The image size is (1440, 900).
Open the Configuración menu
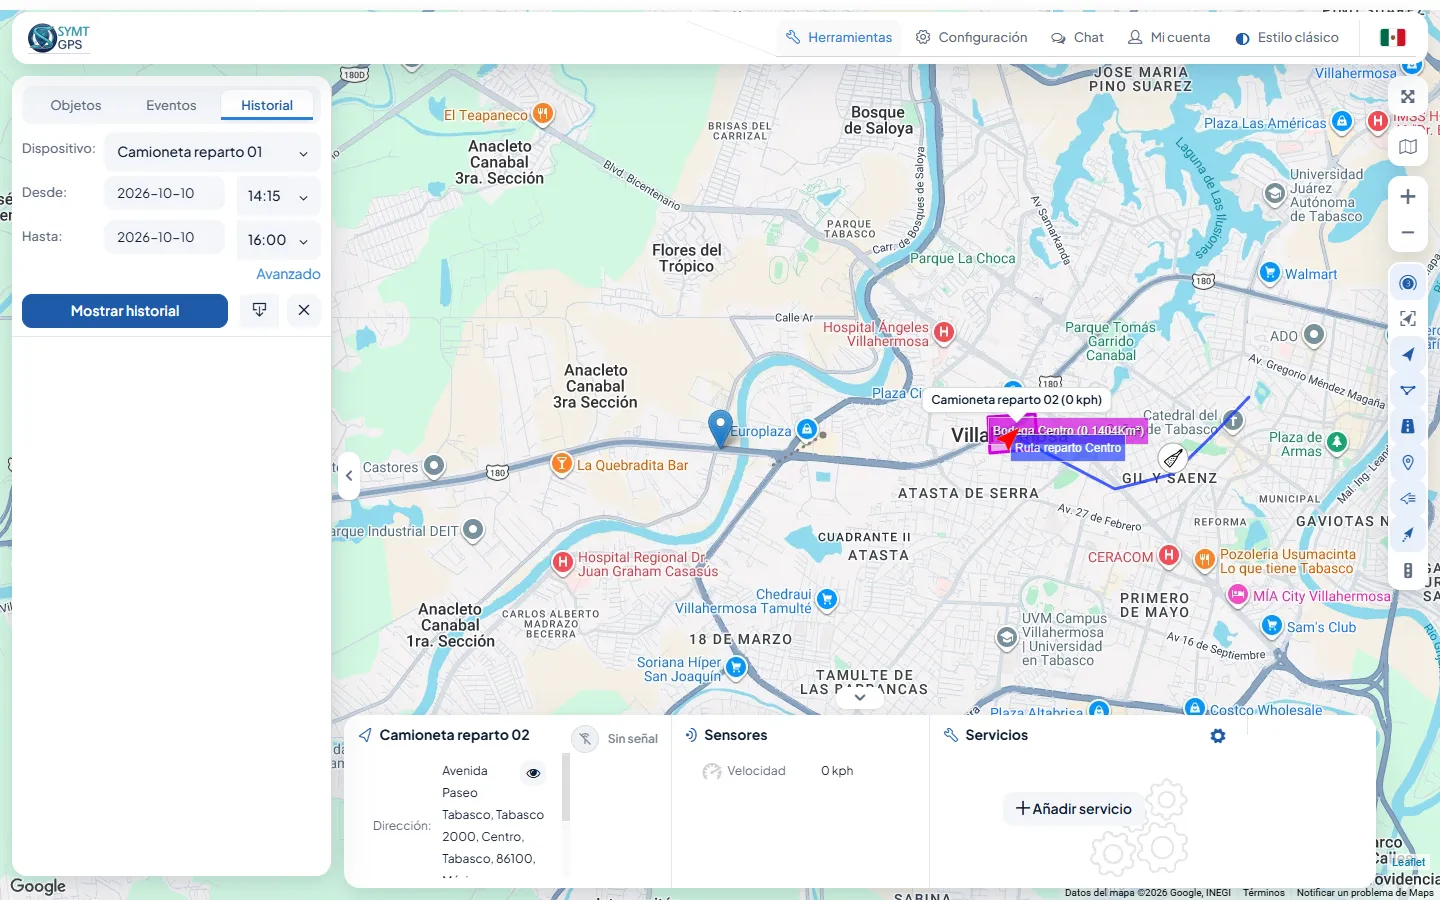(x=972, y=38)
